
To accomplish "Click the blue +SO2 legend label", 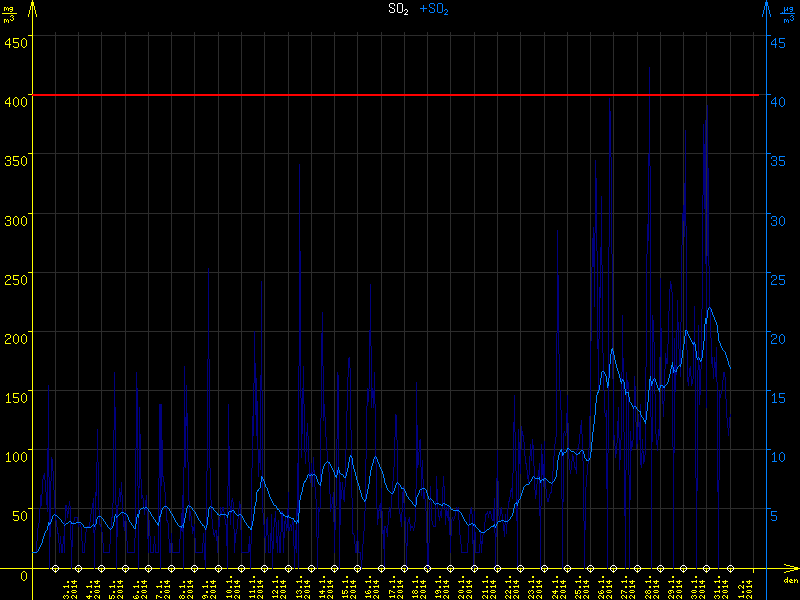I will 434,10.
